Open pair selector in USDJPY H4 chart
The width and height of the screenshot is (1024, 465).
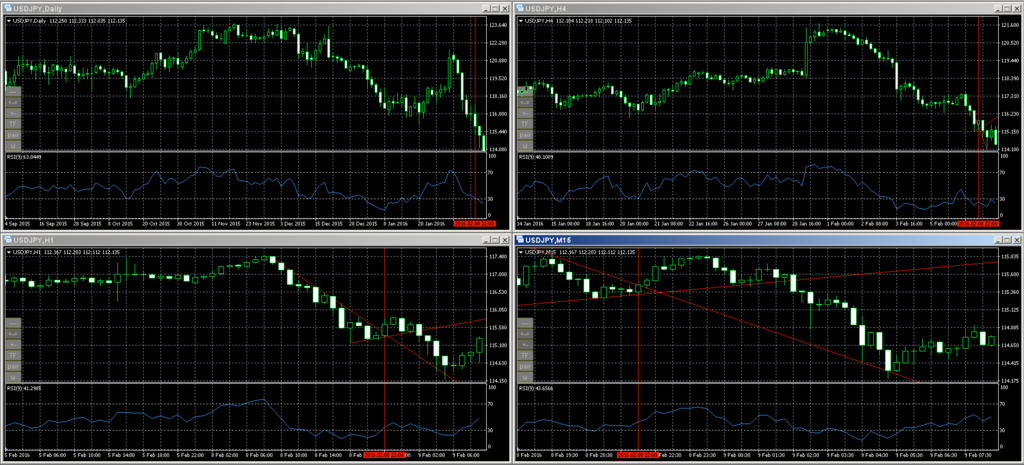525,135
